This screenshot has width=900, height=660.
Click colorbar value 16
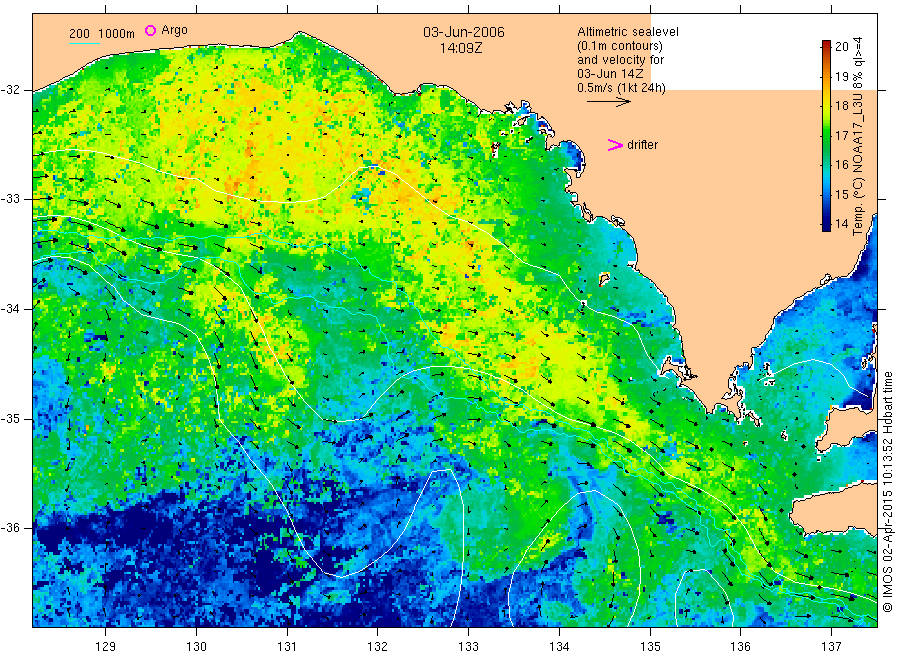click(841, 165)
